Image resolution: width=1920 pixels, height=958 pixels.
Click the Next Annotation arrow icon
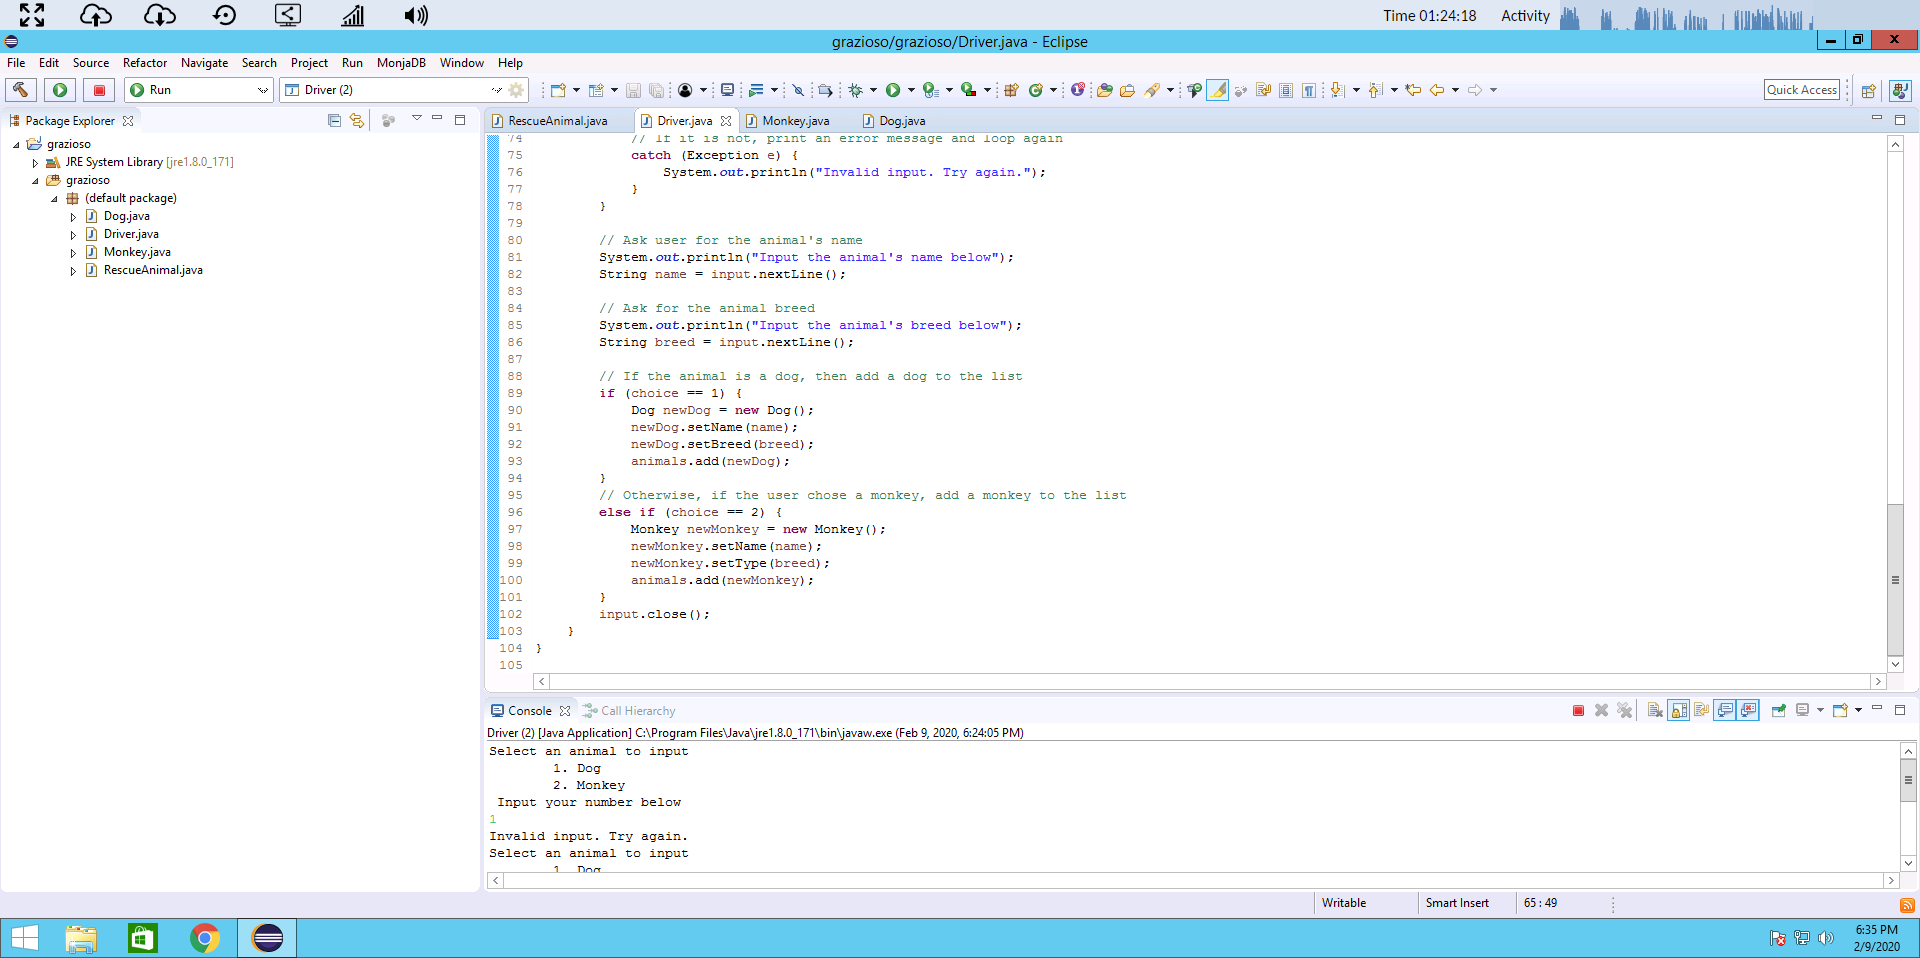1337,90
